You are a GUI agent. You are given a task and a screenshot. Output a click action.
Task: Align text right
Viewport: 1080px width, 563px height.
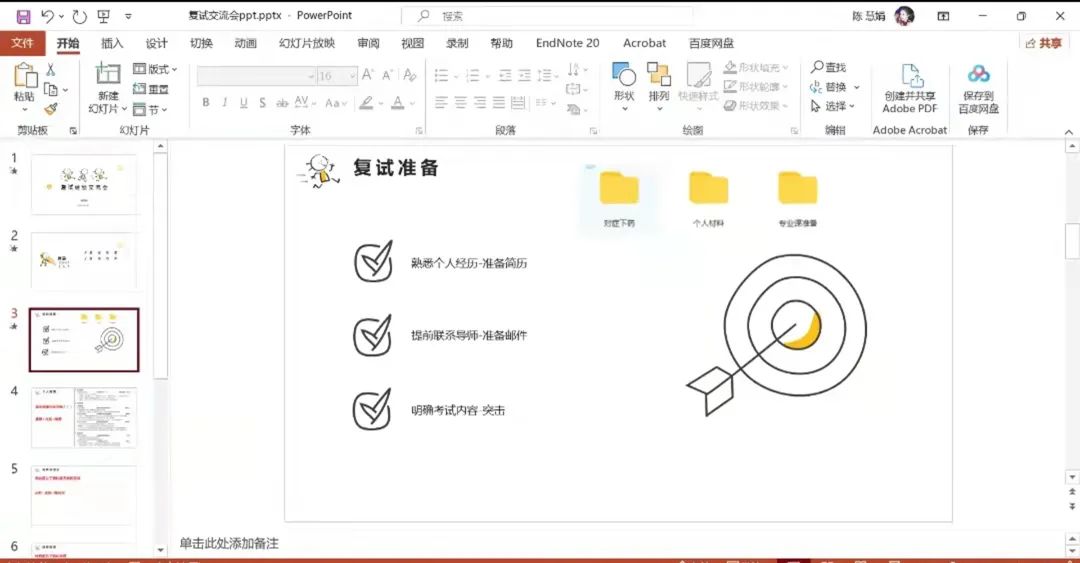480,103
